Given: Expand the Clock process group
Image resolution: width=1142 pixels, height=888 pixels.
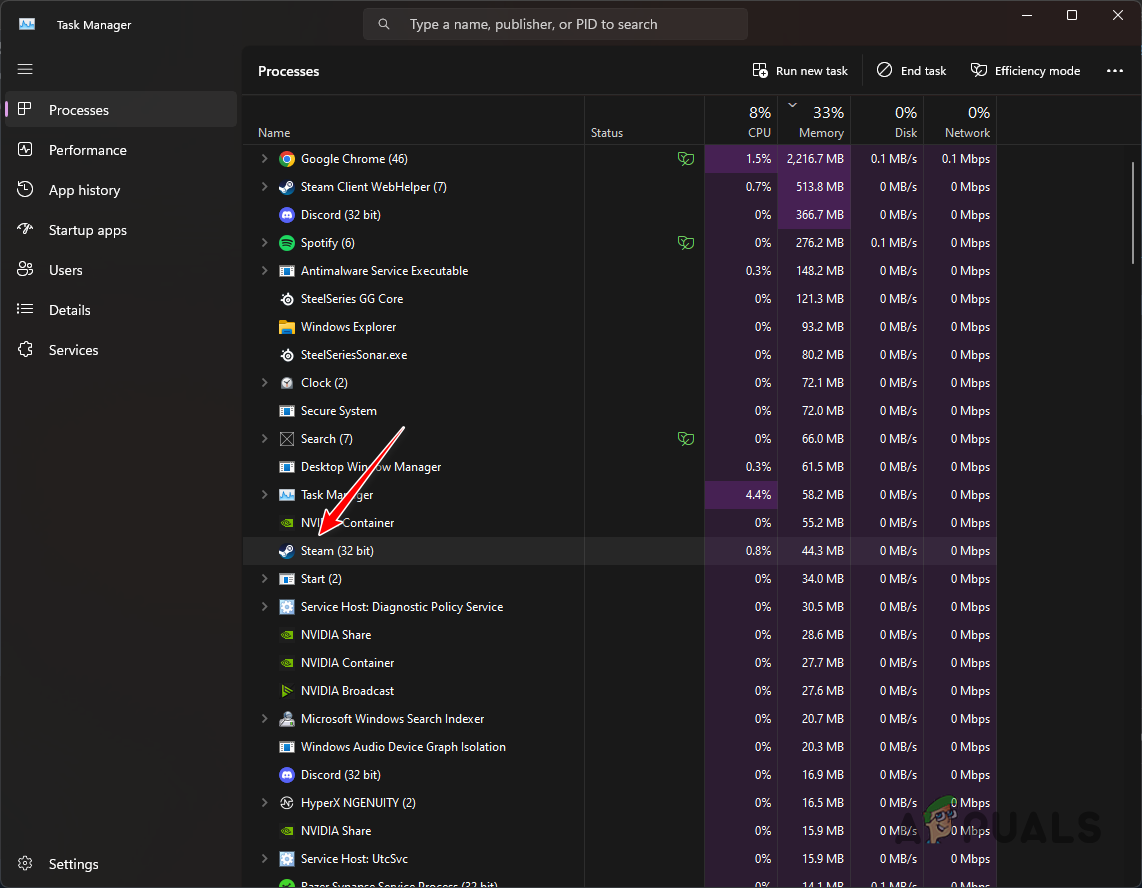Looking at the screenshot, I should [264, 382].
